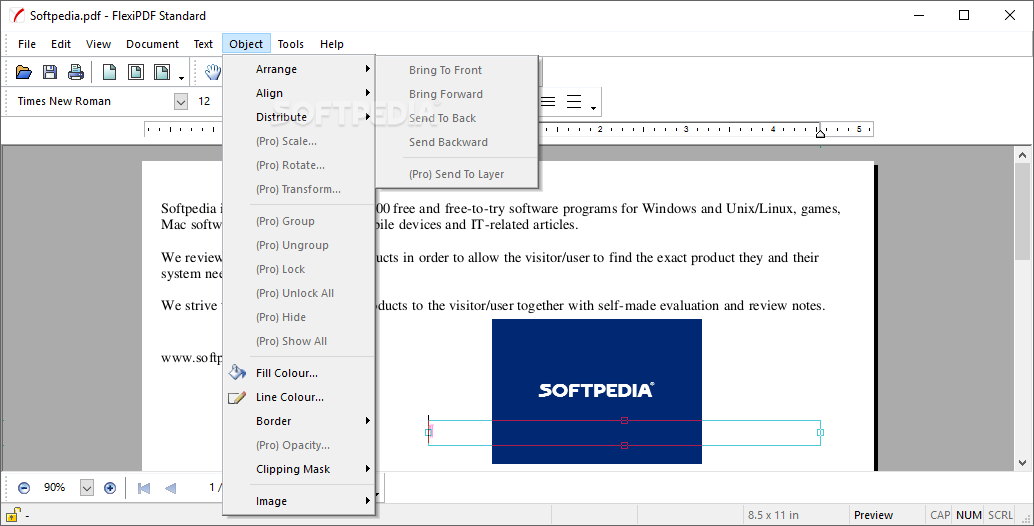The width and height of the screenshot is (1034, 526).
Task: Click the Preview status bar label
Action: [874, 515]
